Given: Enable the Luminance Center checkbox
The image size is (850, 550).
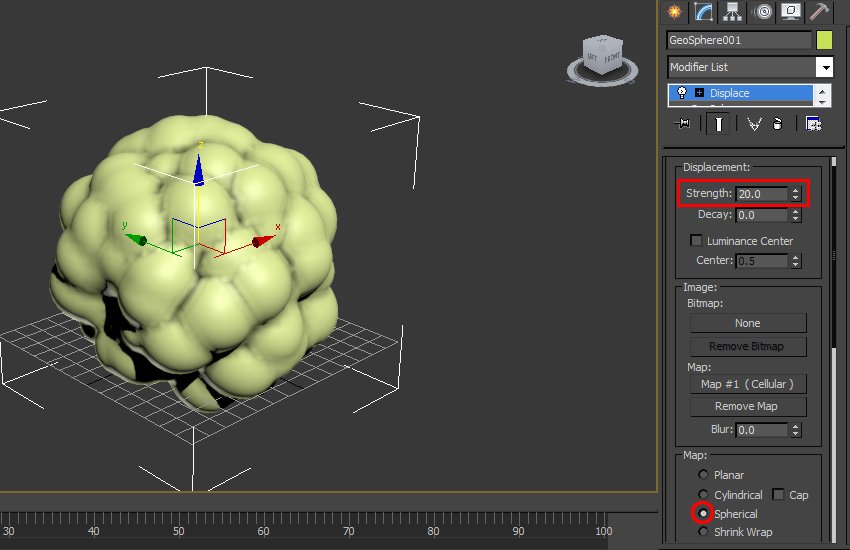Looking at the screenshot, I should click(696, 241).
